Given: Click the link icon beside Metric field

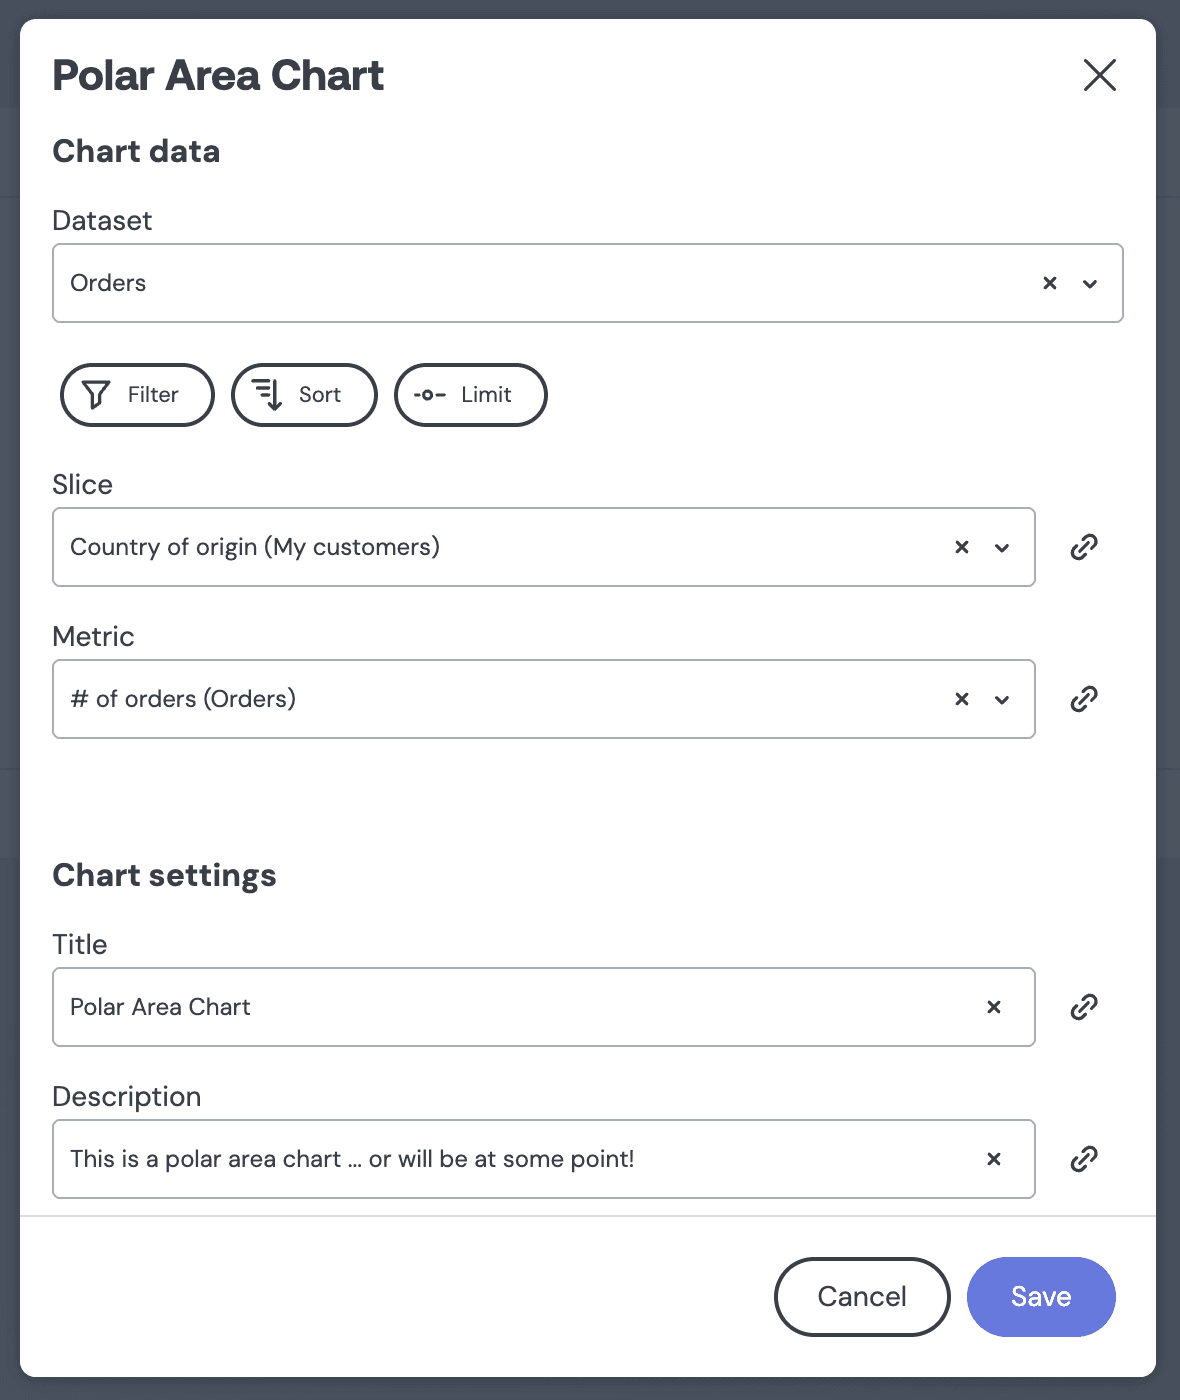Looking at the screenshot, I should tap(1084, 699).
